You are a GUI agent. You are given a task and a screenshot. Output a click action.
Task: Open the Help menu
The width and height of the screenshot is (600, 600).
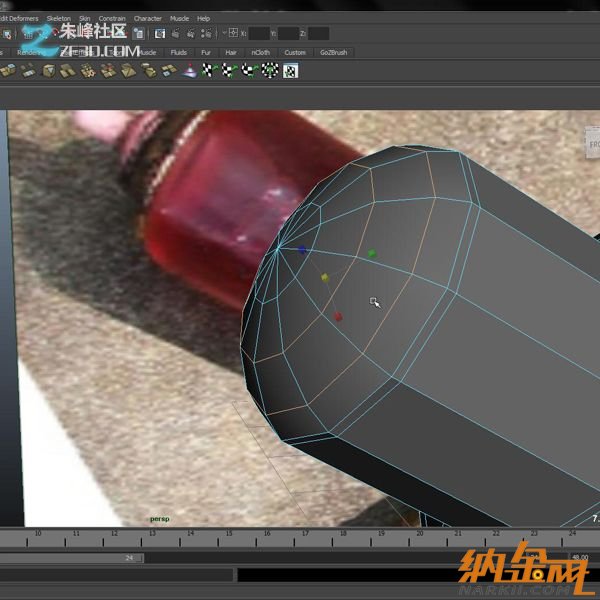click(203, 18)
